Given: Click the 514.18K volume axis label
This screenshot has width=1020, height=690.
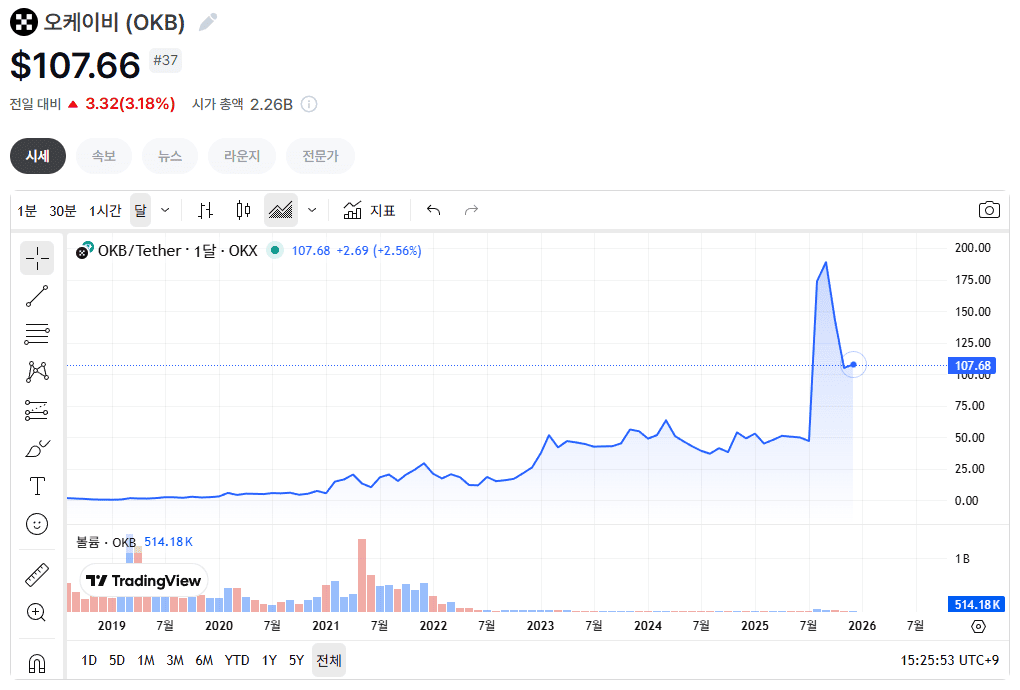Looking at the screenshot, I should [976, 605].
